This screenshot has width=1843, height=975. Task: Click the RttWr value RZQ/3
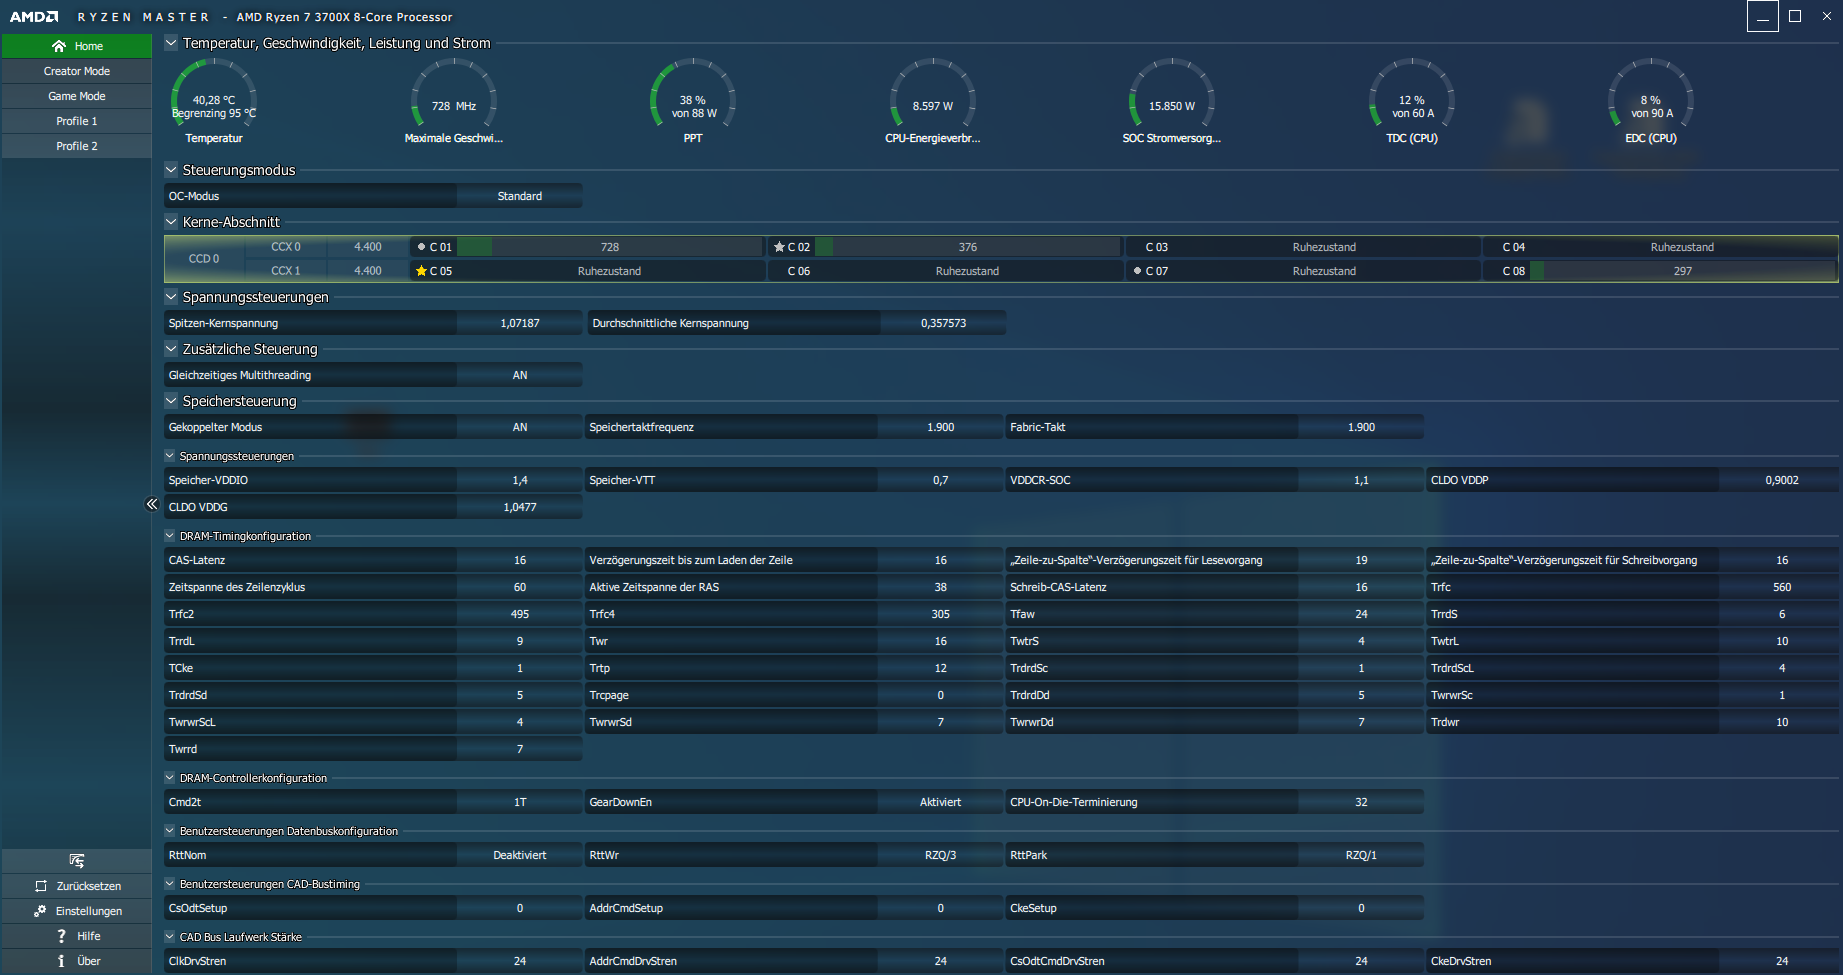pyautogui.click(x=941, y=855)
